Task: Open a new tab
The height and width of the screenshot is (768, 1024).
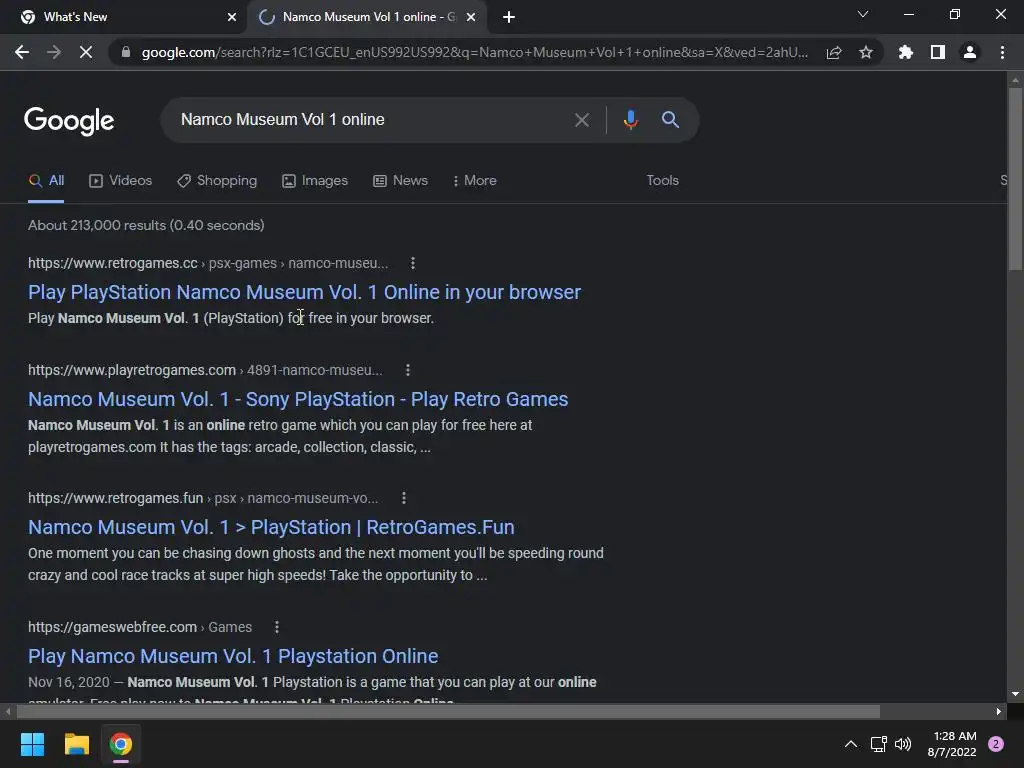Action: [x=509, y=17]
